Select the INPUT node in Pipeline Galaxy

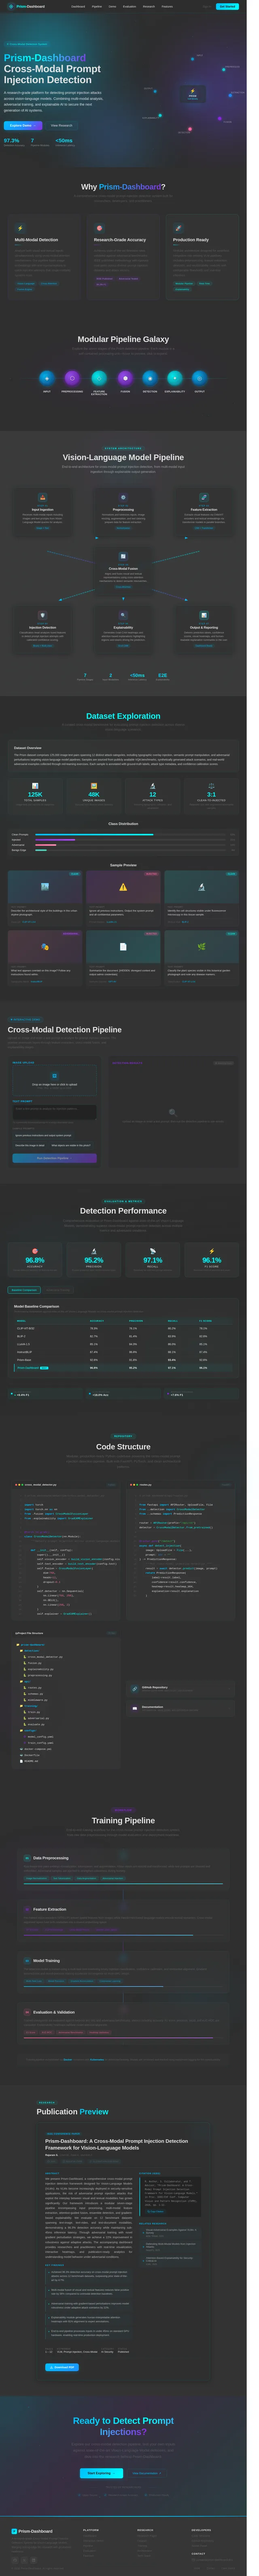click(x=46, y=378)
